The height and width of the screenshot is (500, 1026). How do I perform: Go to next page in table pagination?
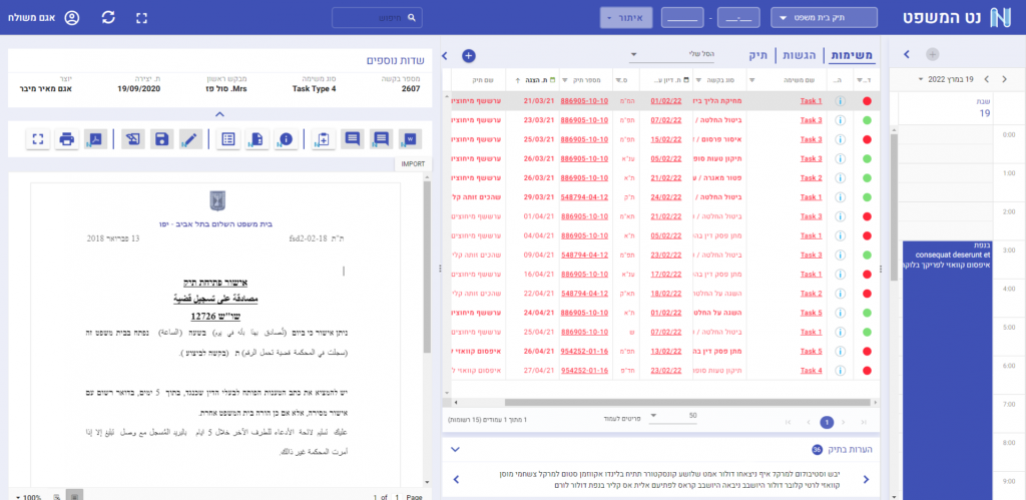[844, 422]
